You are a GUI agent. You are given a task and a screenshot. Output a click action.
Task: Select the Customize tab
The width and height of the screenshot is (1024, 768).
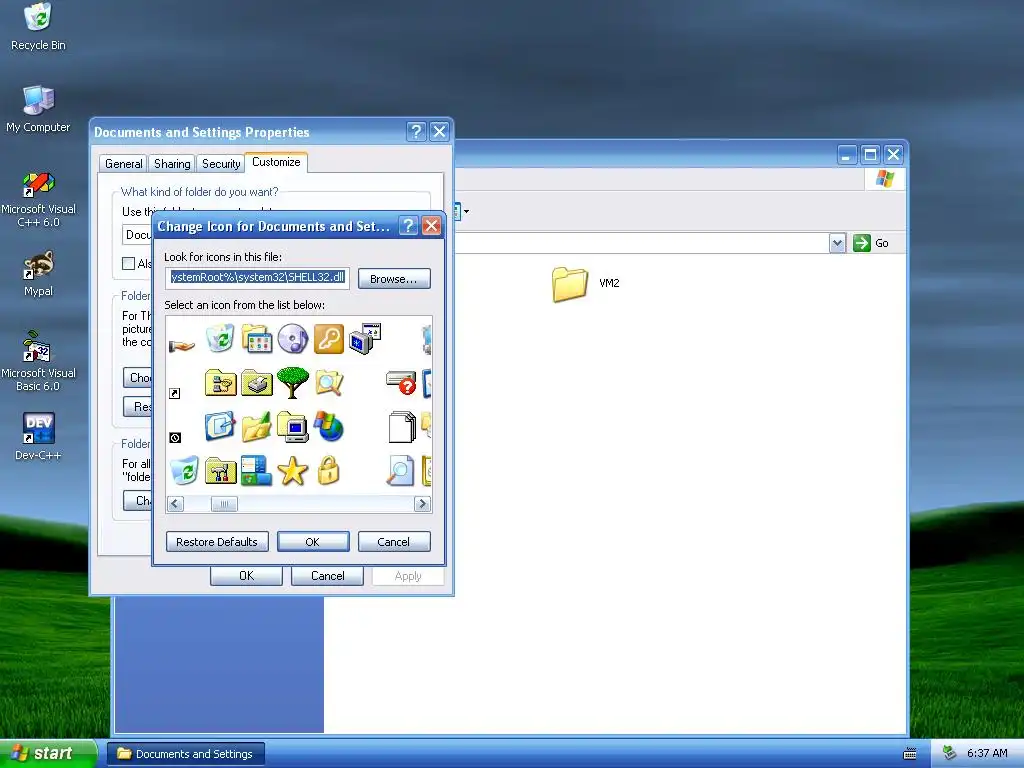pos(276,162)
